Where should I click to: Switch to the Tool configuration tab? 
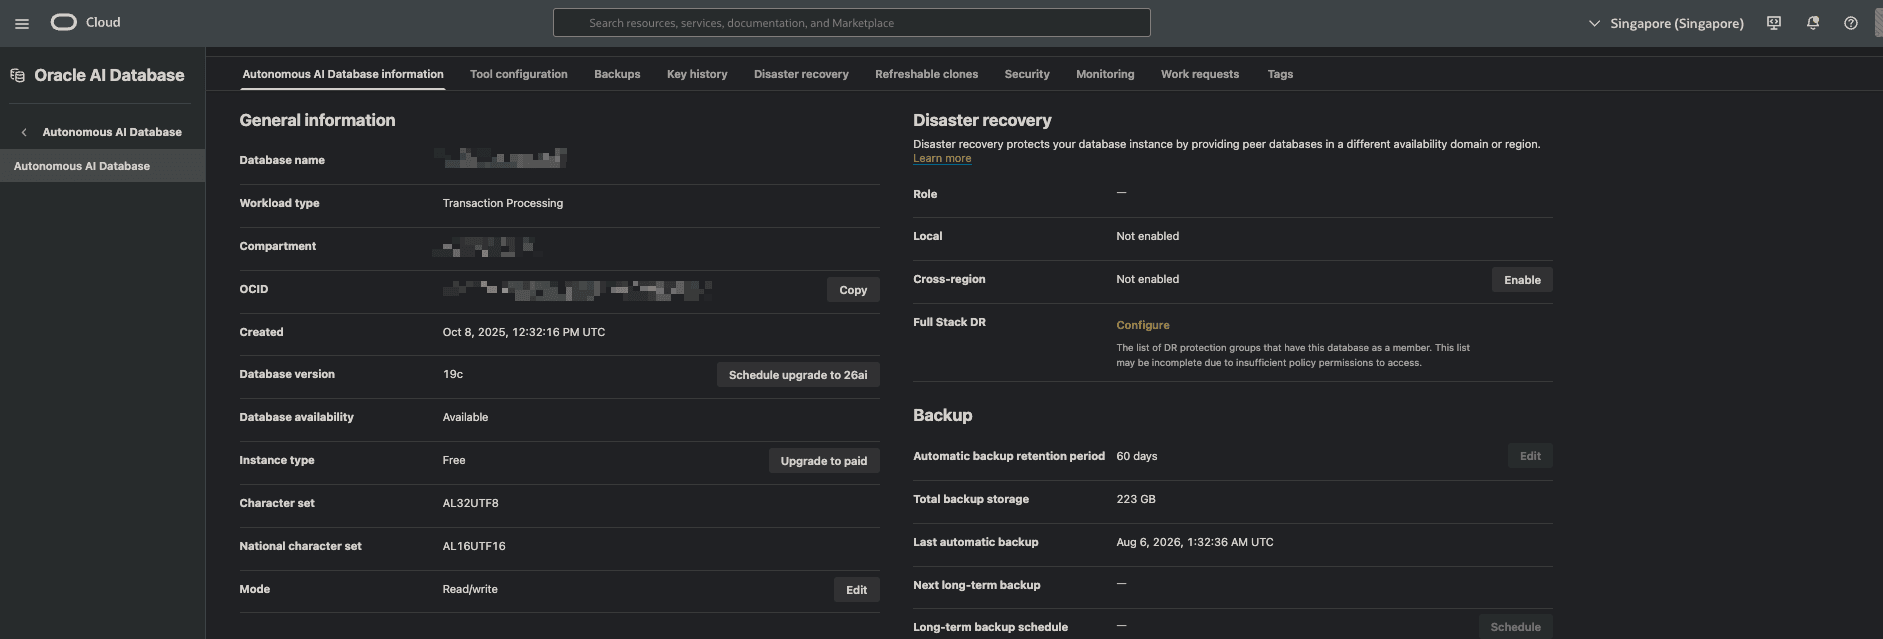click(x=519, y=74)
